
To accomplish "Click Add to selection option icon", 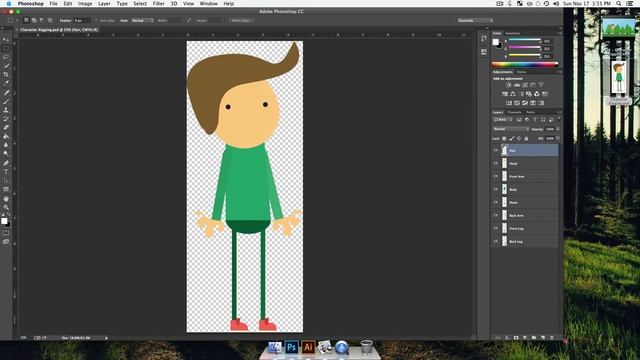I will click(34, 20).
